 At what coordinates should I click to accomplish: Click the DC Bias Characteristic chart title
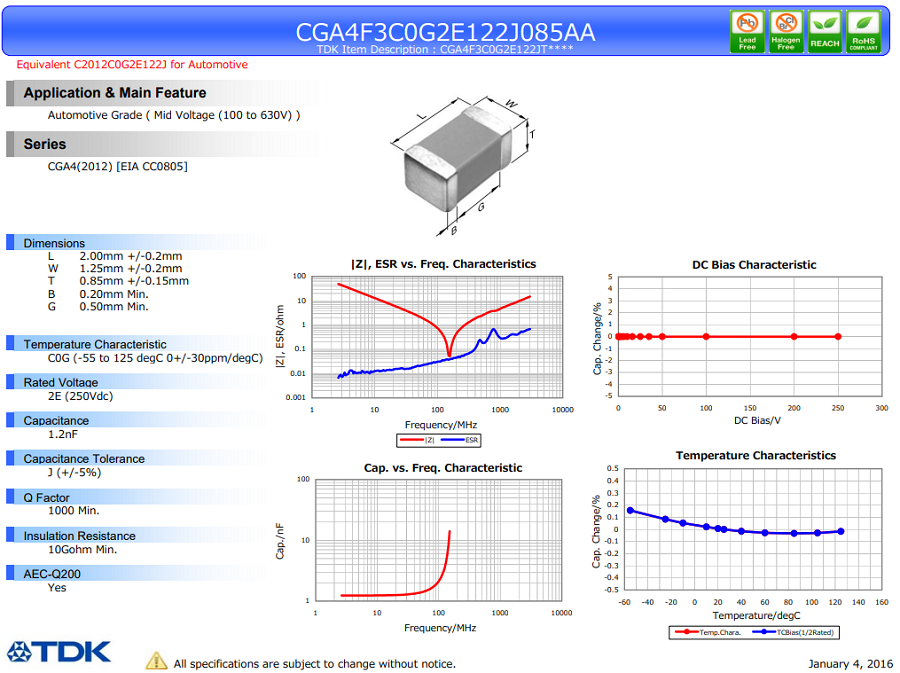pos(754,264)
